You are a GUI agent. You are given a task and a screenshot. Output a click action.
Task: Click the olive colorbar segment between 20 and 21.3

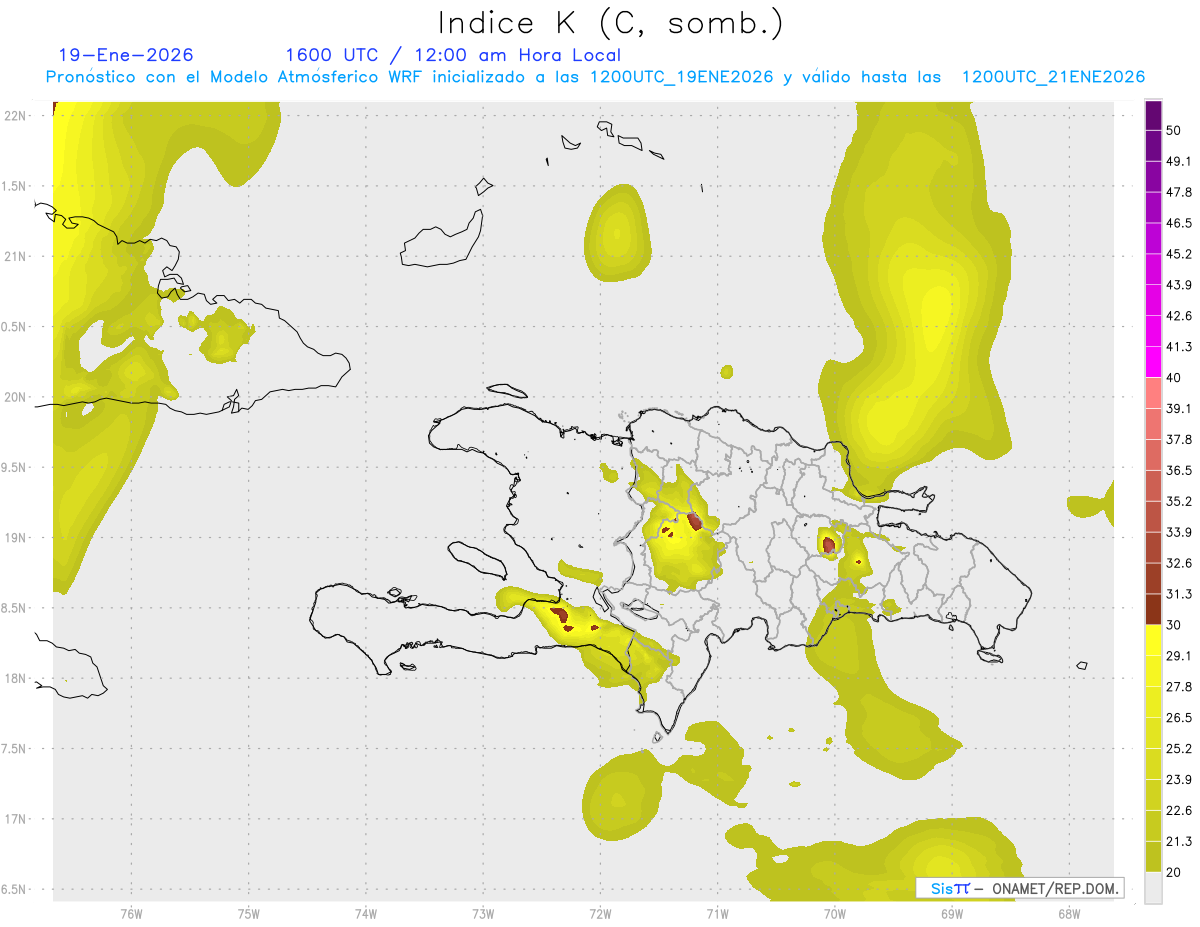click(1153, 857)
